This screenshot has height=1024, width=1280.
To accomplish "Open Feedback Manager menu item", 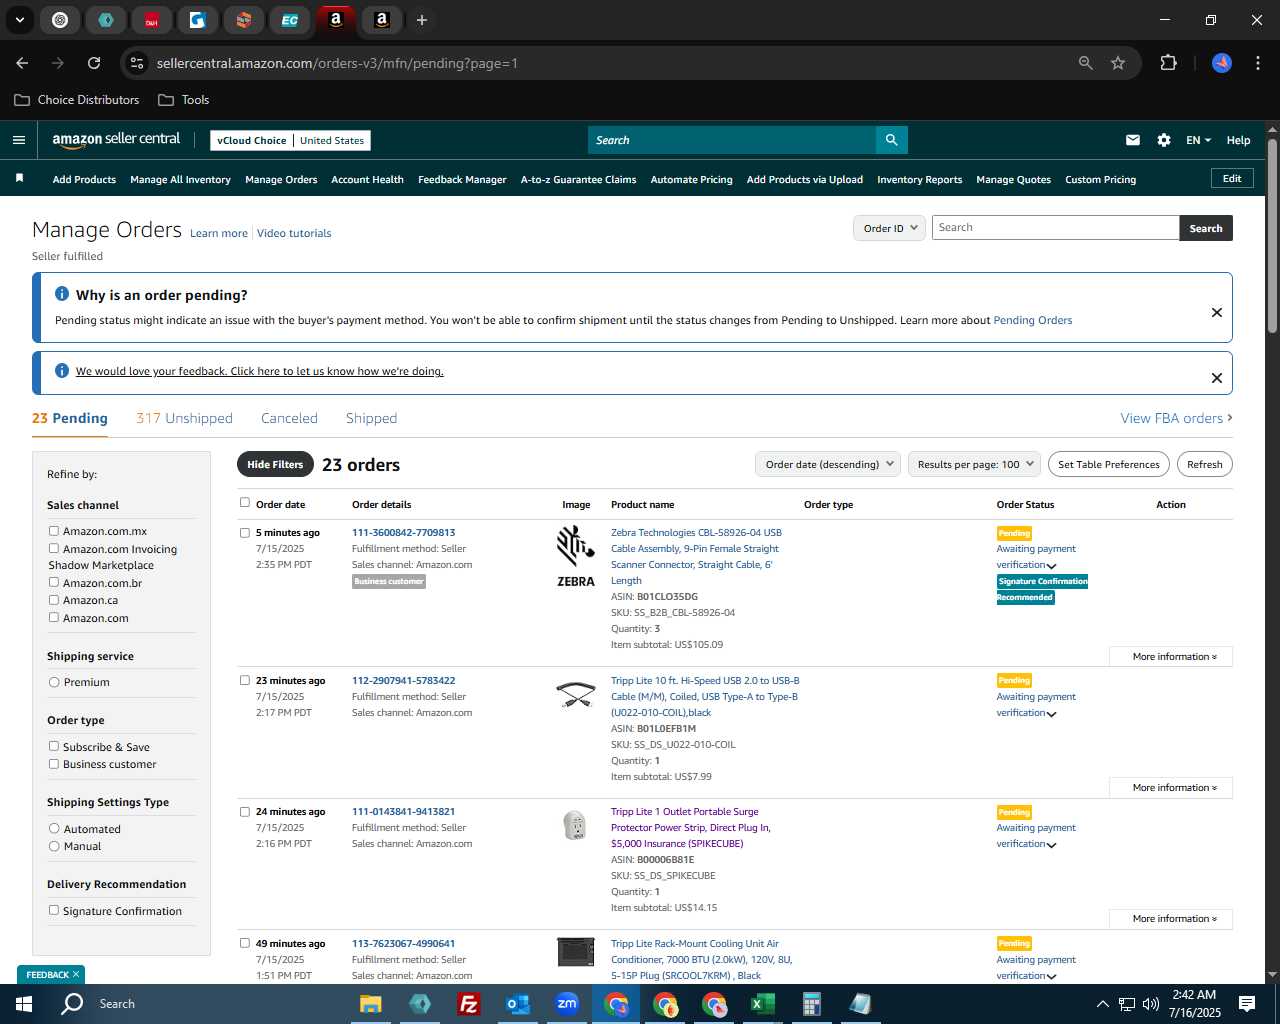I will pyautogui.click(x=462, y=180).
